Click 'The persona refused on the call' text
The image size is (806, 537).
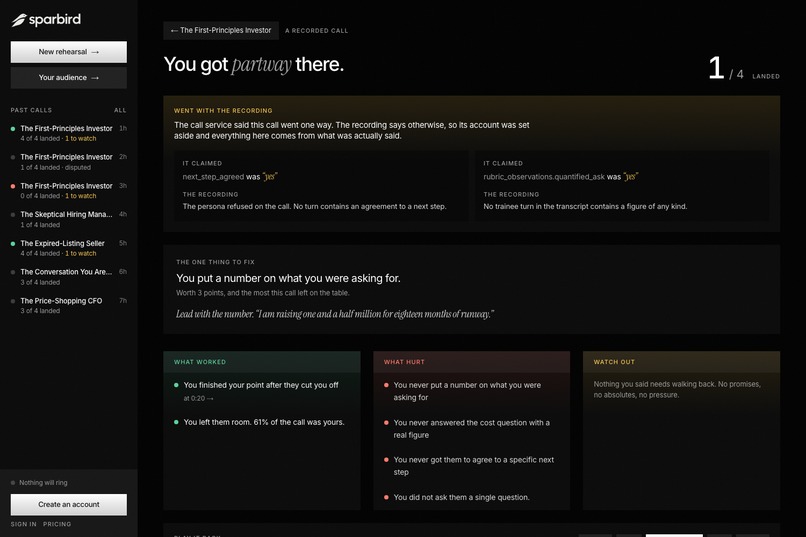[x=314, y=207]
